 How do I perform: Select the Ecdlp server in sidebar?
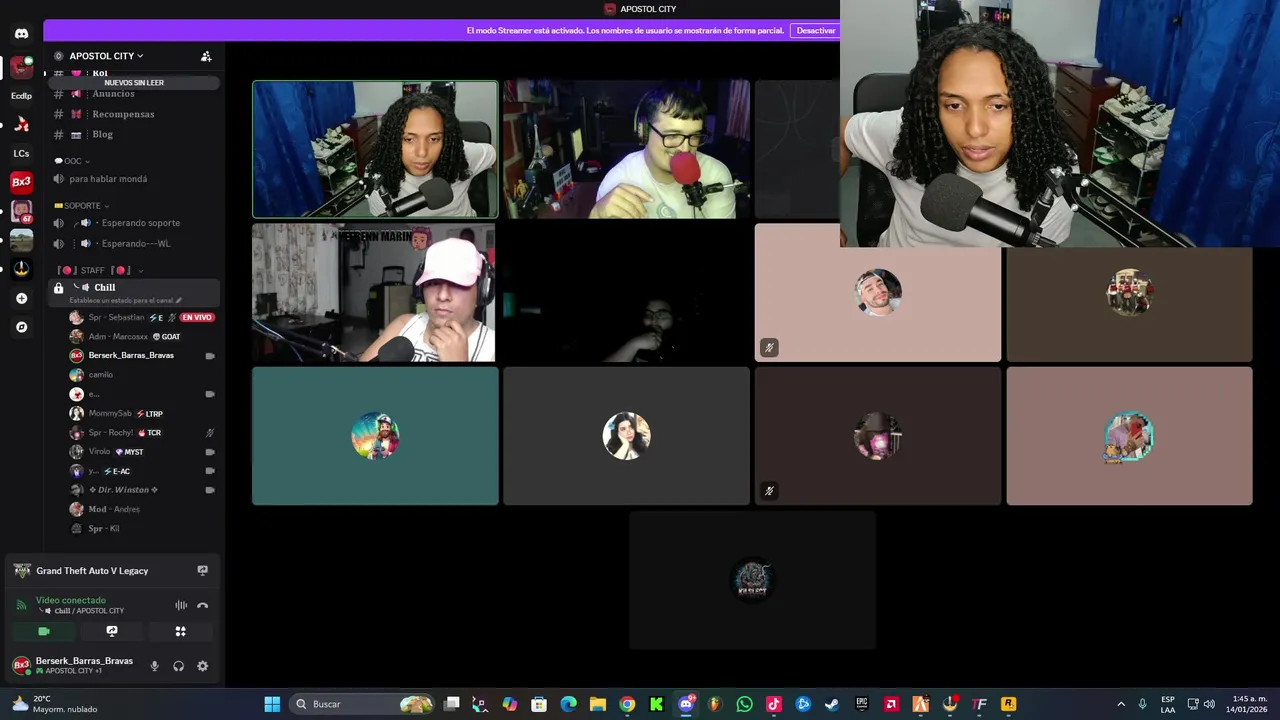pos(21,96)
